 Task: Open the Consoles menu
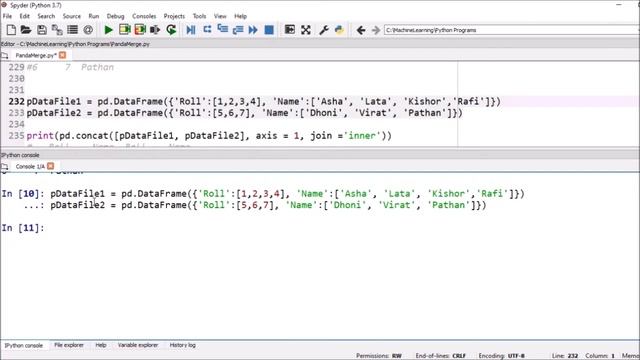pos(144,16)
